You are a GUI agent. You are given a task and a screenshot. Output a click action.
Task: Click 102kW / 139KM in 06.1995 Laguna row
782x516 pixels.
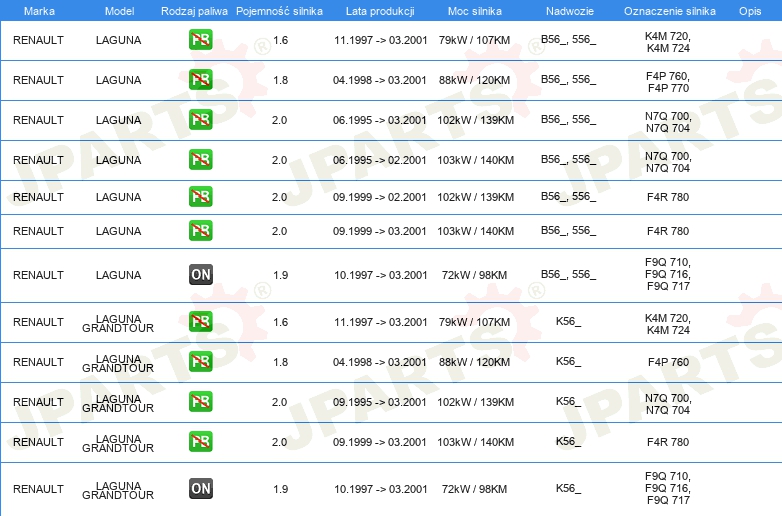475,120
